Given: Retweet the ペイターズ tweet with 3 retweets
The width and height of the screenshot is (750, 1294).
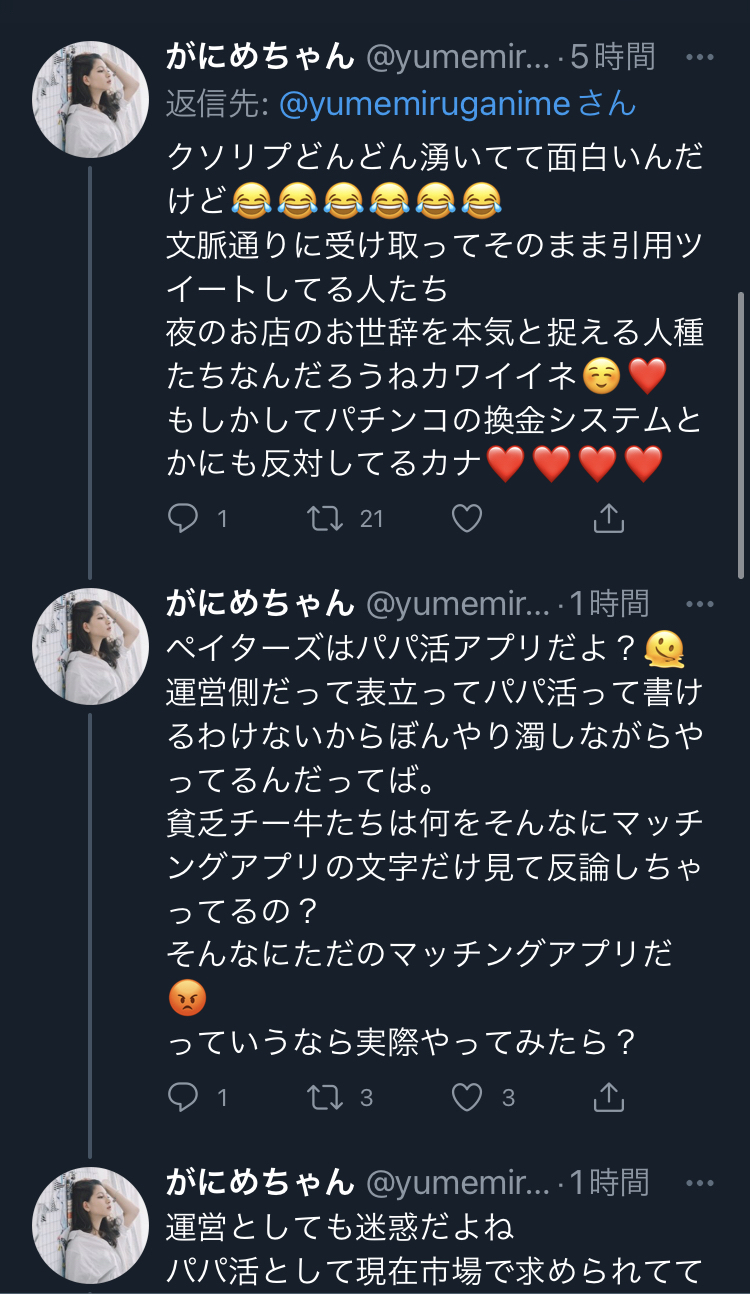Looking at the screenshot, I should [324, 1098].
